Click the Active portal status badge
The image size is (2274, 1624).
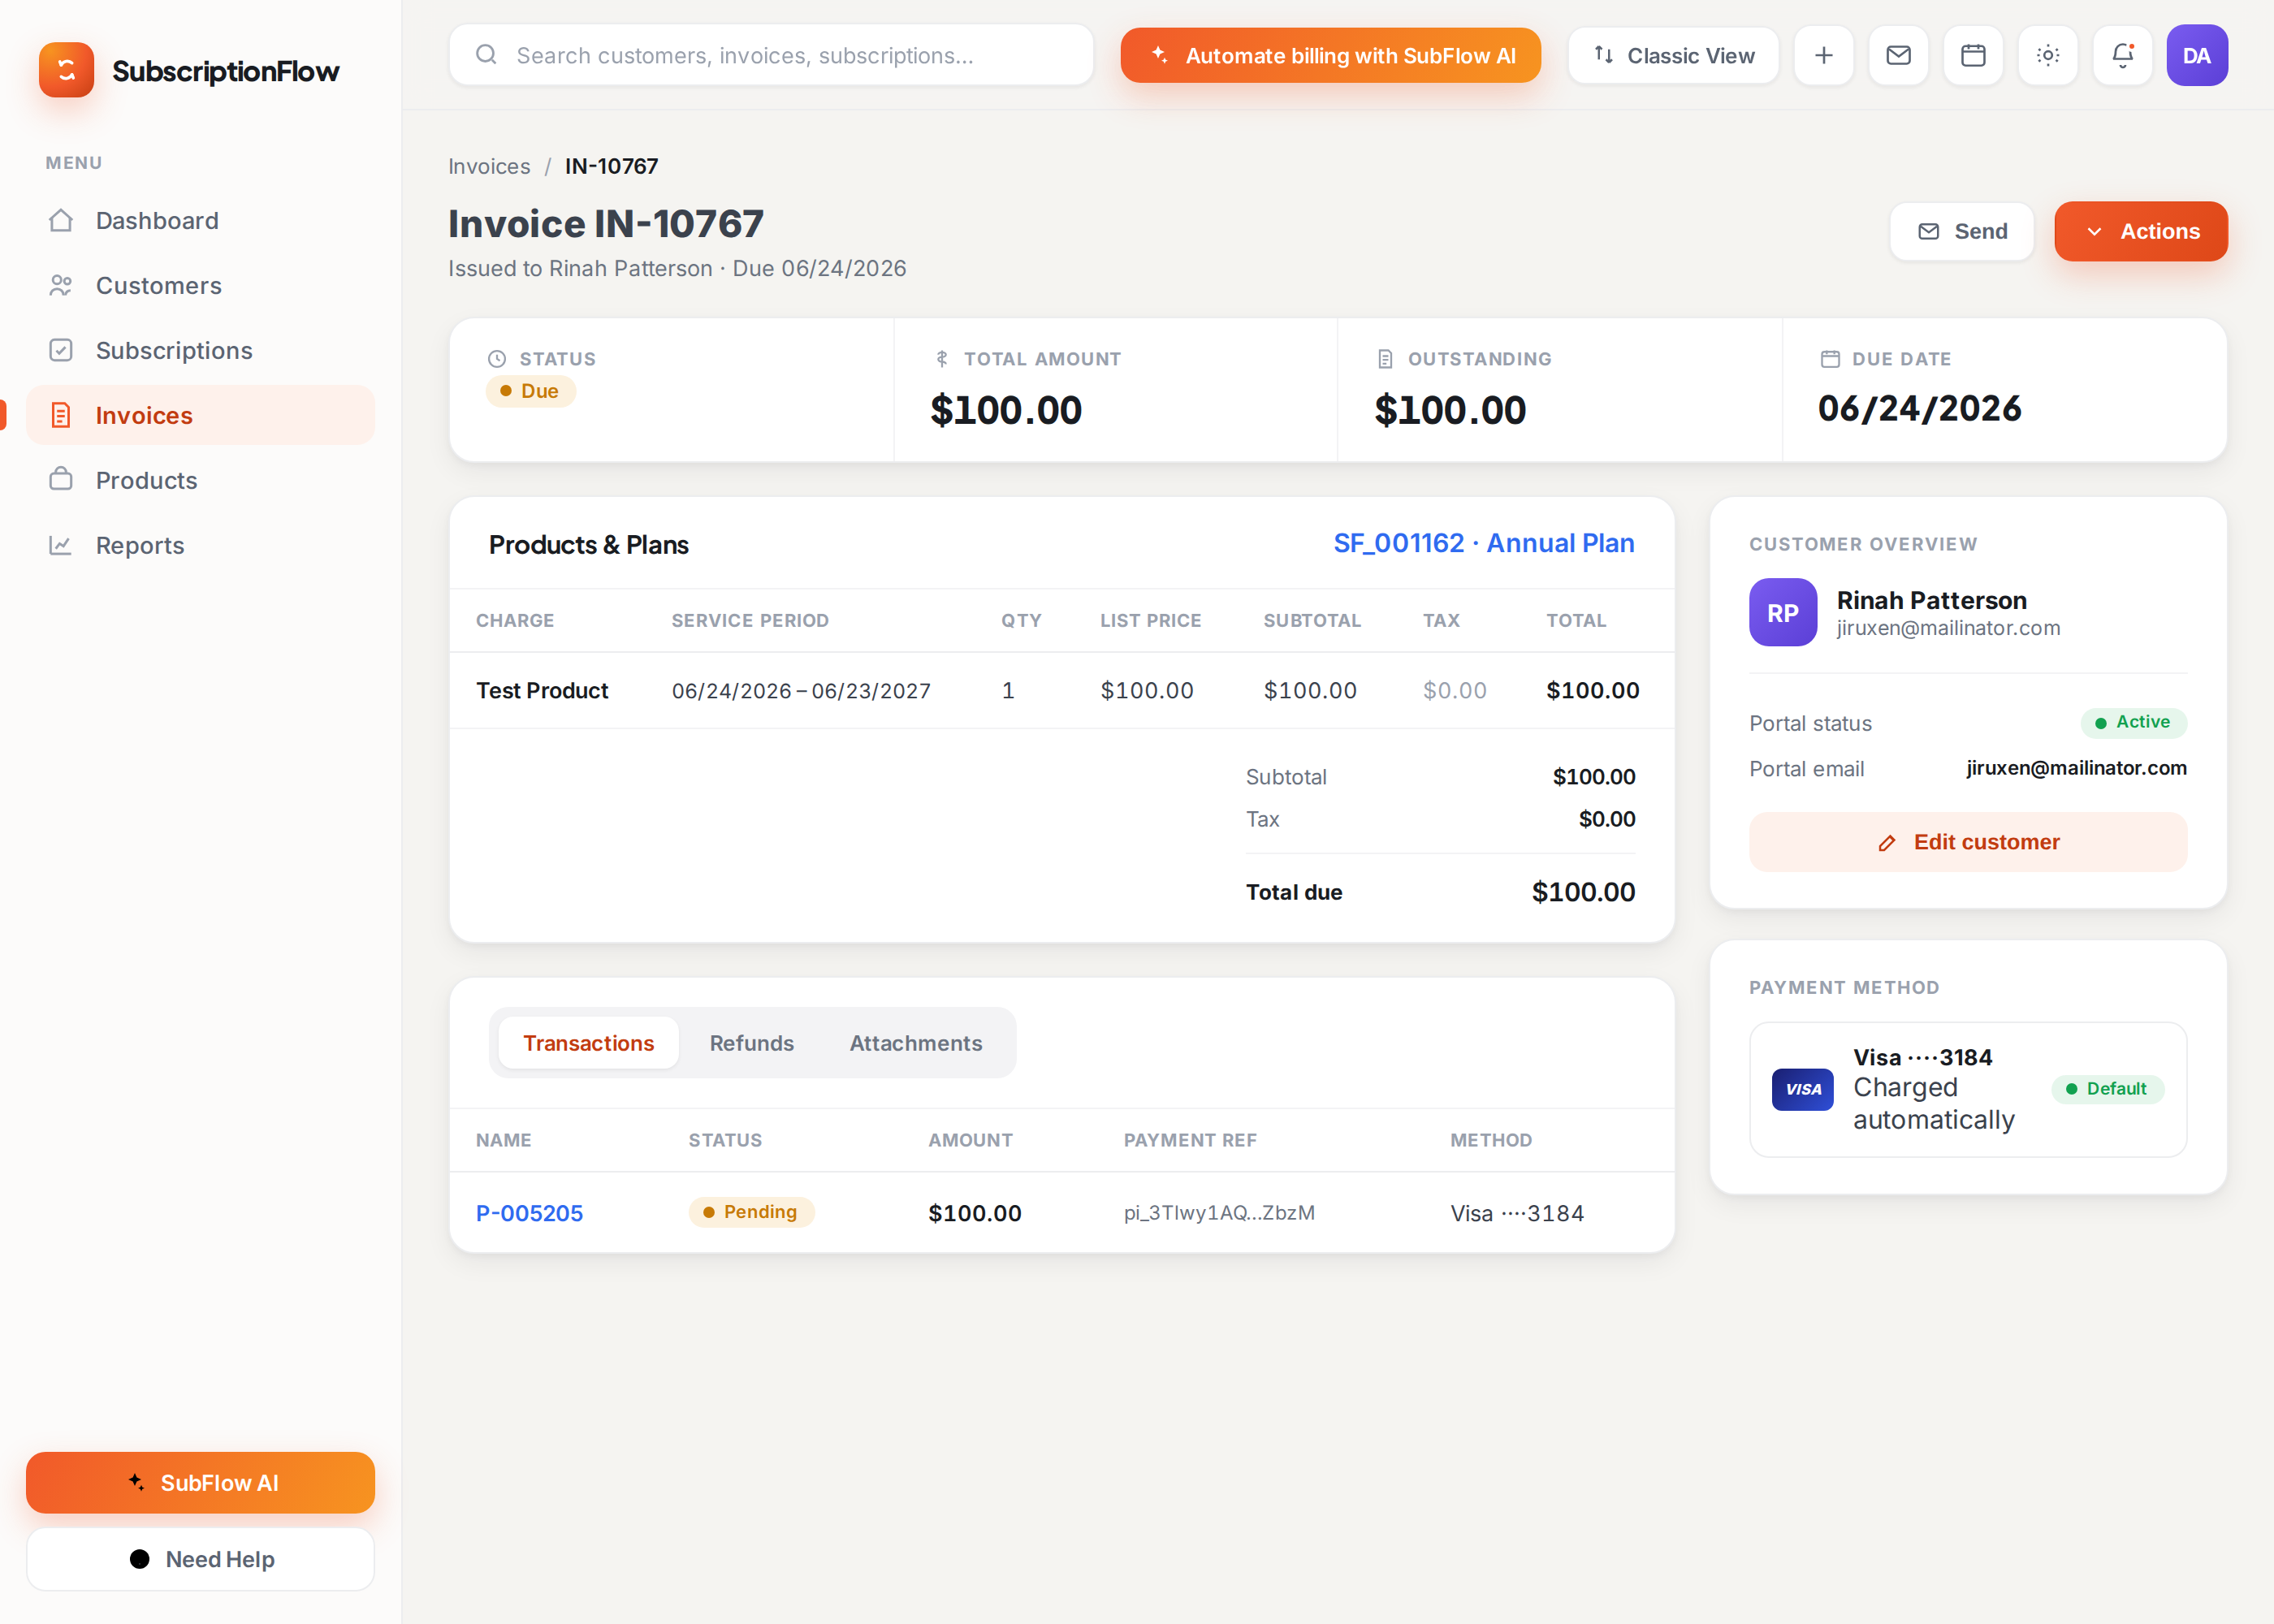[2133, 722]
